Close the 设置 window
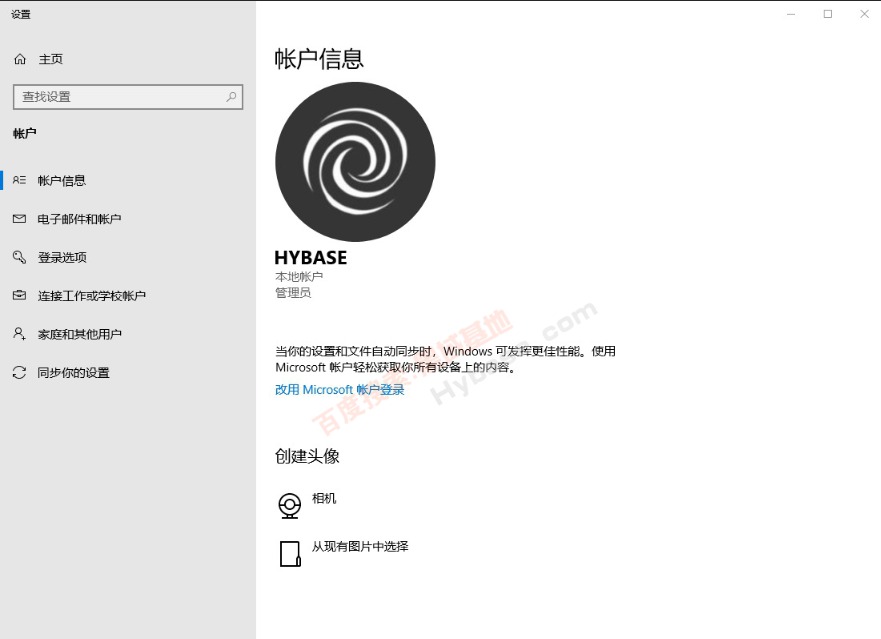 (x=864, y=14)
